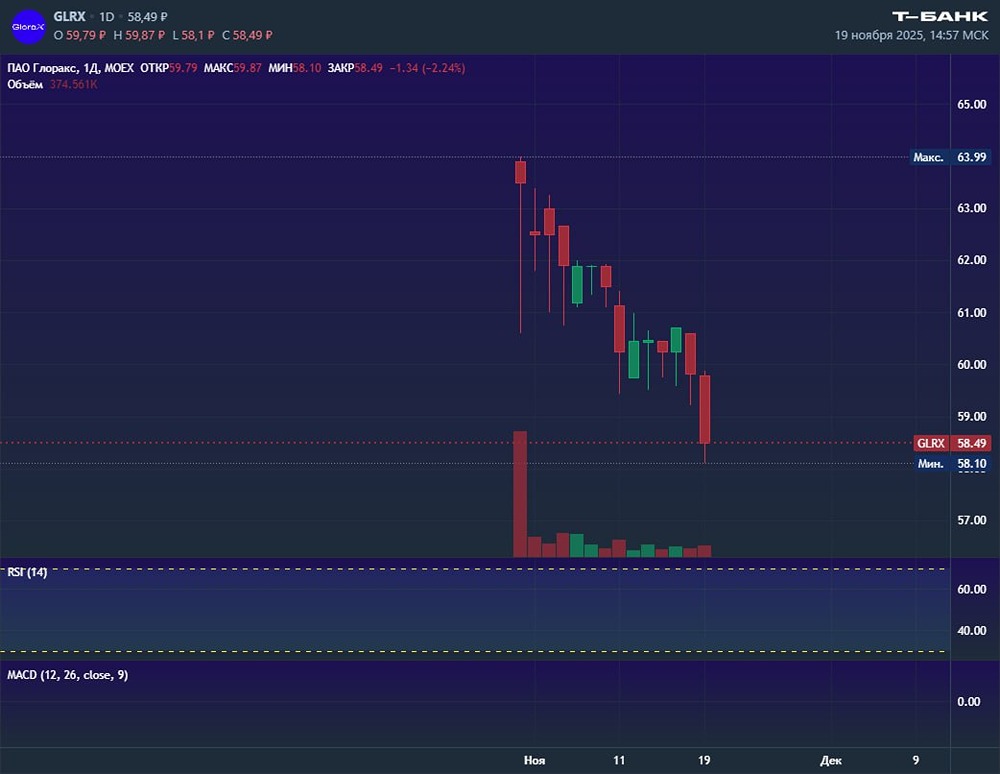Click the date 19 ноября 2025, 14:57 МСК

click(x=911, y=36)
